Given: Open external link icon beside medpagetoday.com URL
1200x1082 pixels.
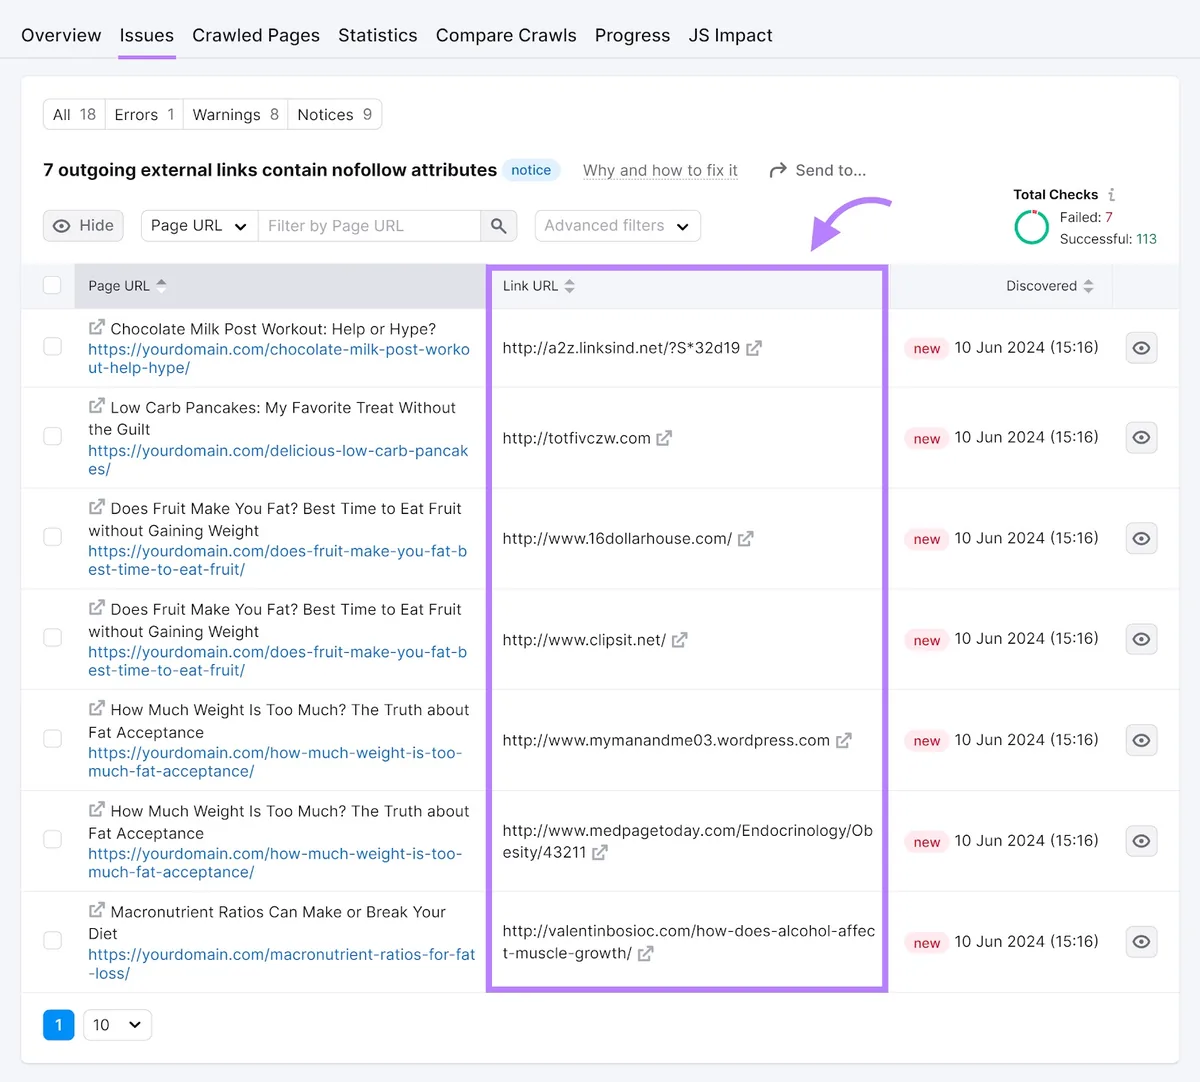Looking at the screenshot, I should tap(600, 853).
